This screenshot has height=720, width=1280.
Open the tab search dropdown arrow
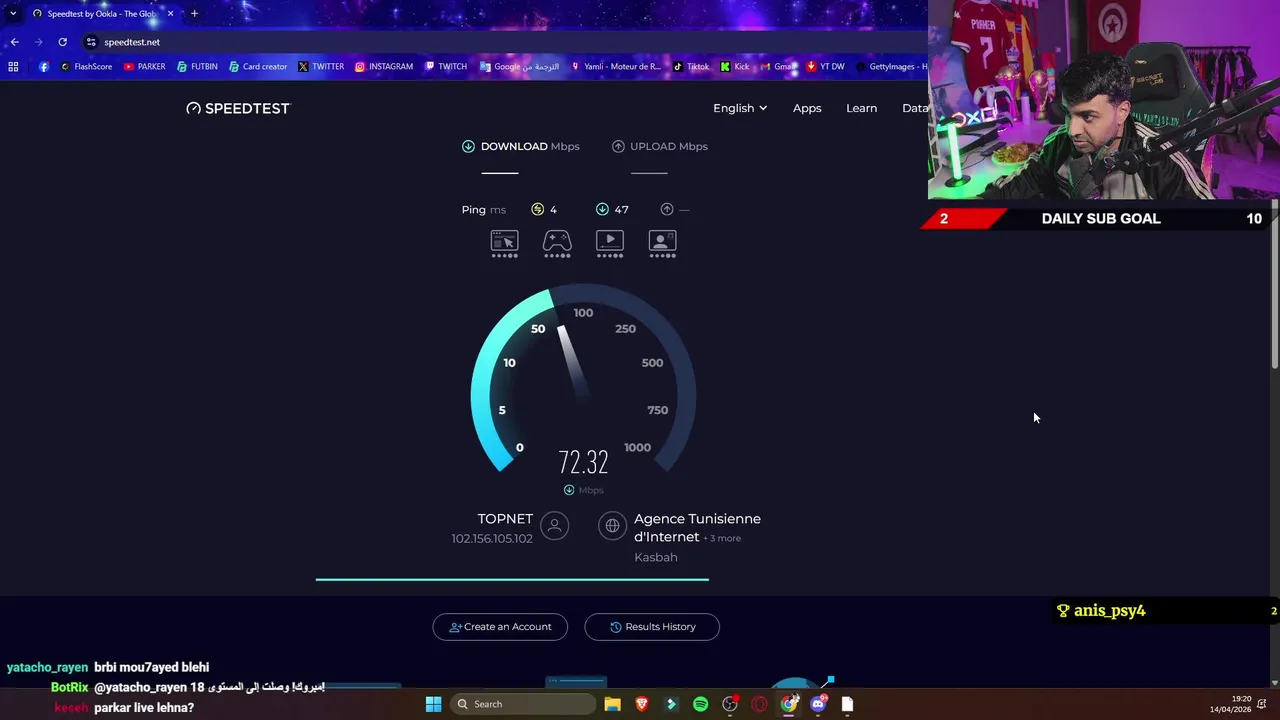[x=13, y=14]
